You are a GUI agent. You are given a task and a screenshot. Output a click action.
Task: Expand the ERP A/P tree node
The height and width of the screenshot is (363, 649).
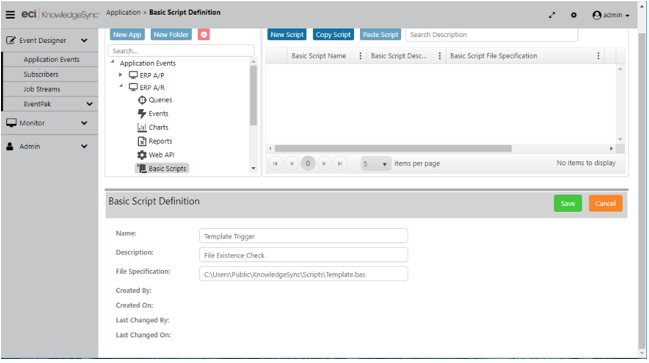point(120,75)
